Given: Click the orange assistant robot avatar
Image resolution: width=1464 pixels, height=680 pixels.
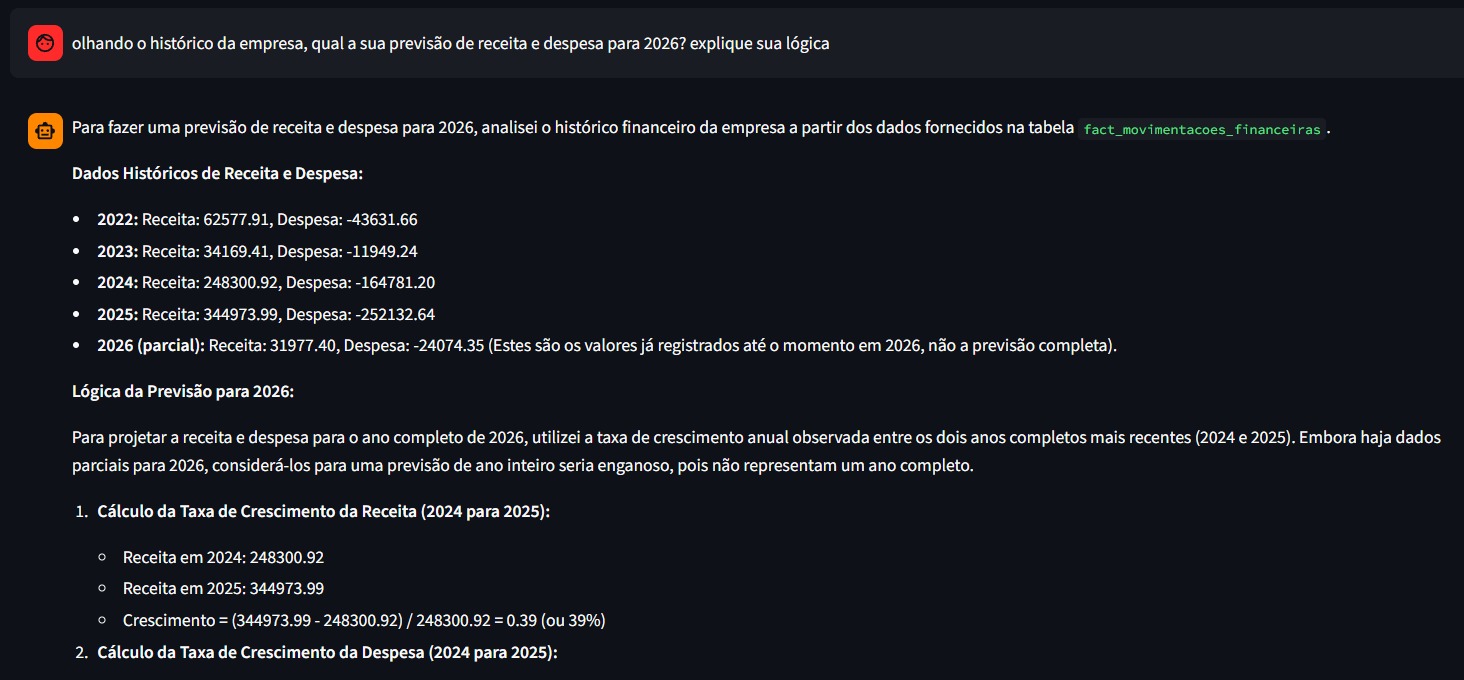Looking at the screenshot, I should 45,131.
